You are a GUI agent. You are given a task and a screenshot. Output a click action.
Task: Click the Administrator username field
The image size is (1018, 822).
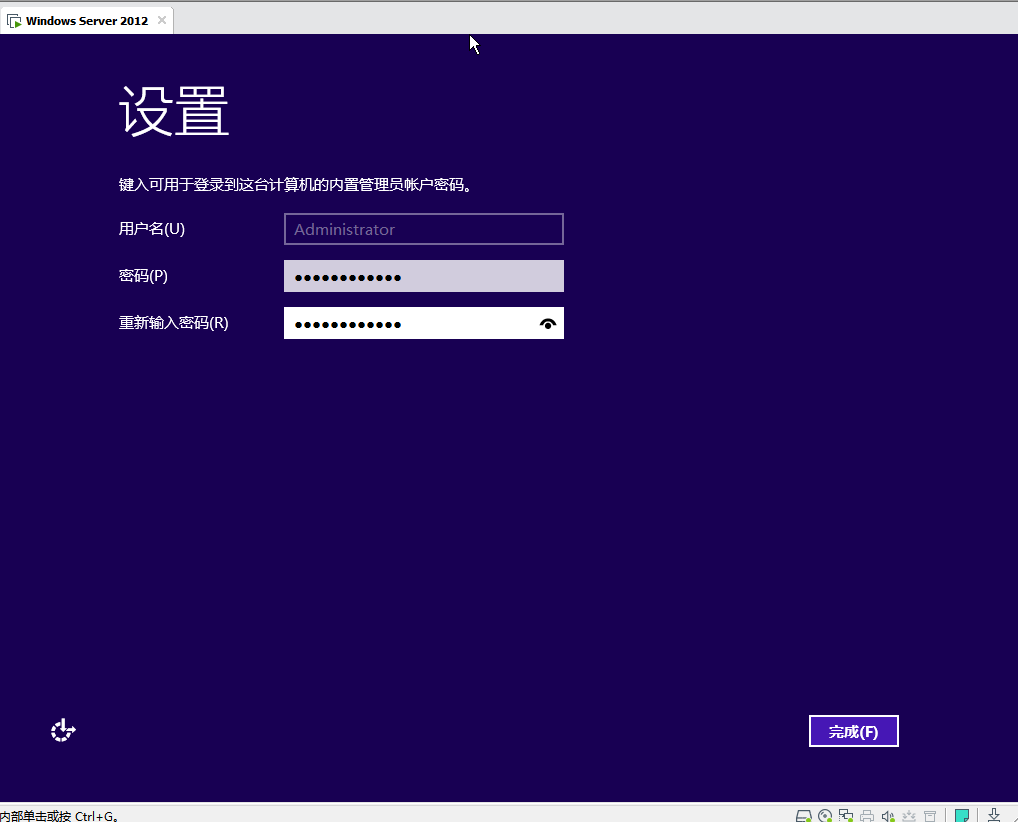point(423,229)
